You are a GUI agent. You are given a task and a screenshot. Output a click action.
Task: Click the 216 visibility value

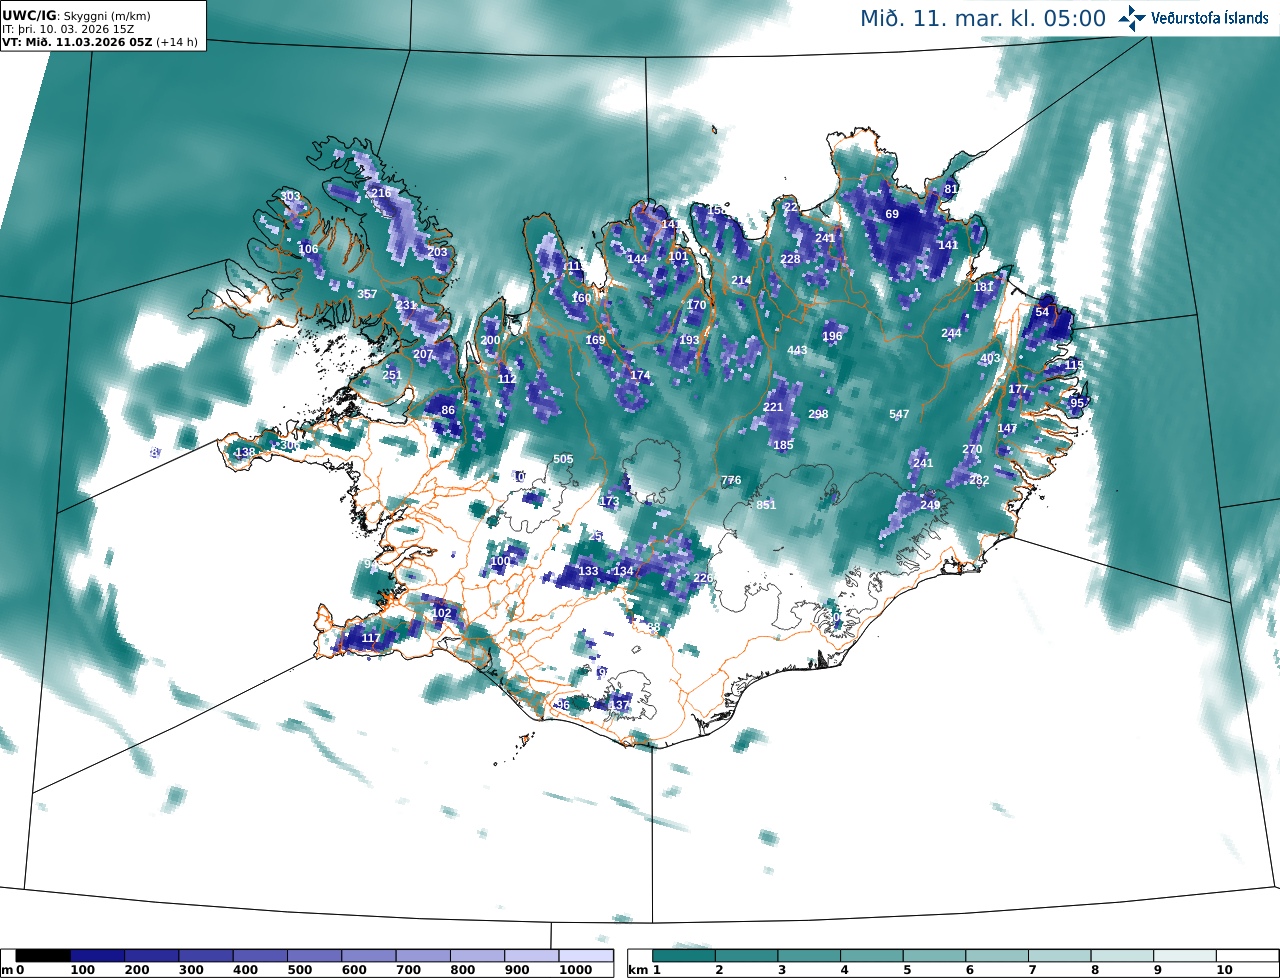381,193
